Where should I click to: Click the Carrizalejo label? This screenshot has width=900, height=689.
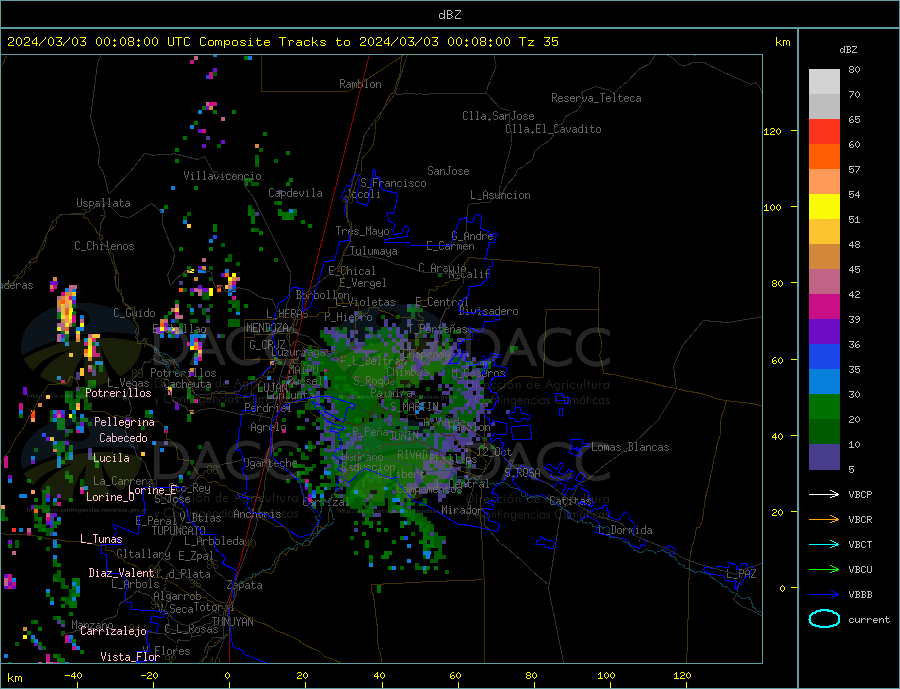[113, 632]
